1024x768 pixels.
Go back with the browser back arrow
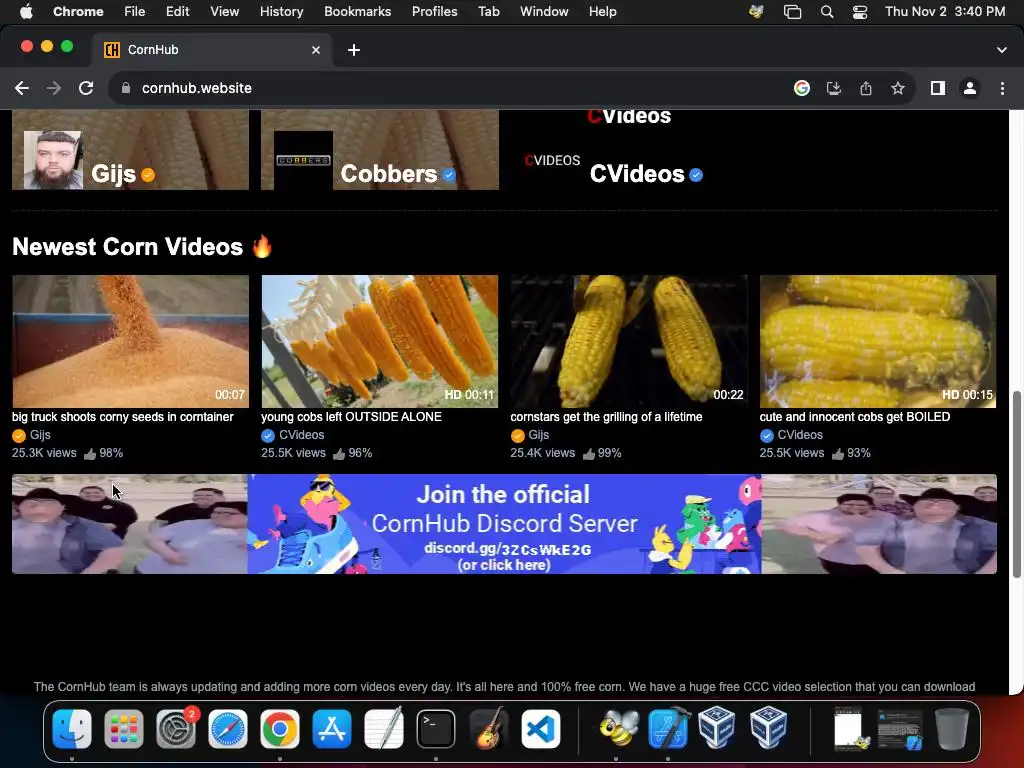pyautogui.click(x=22, y=88)
